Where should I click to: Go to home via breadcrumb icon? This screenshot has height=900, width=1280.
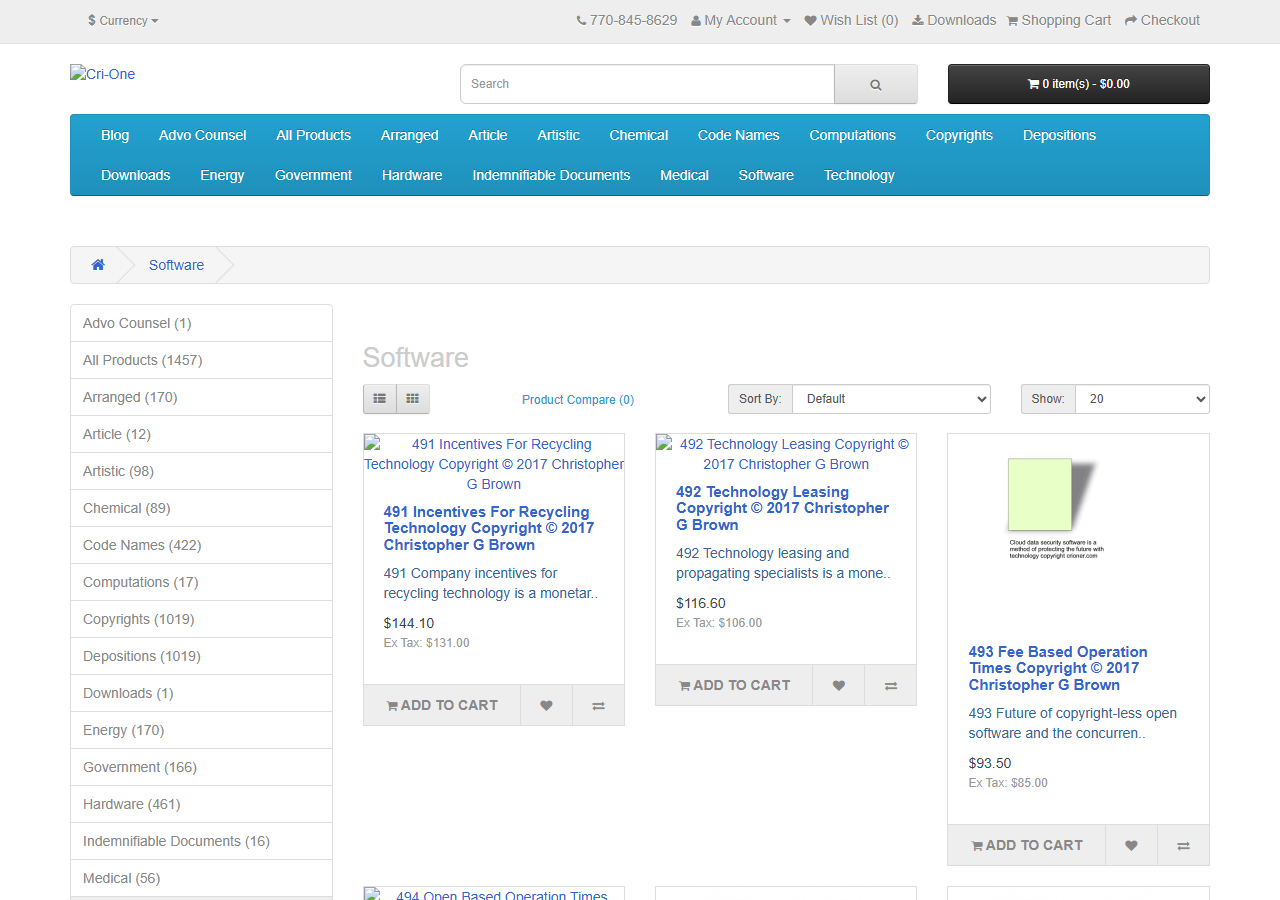98,265
